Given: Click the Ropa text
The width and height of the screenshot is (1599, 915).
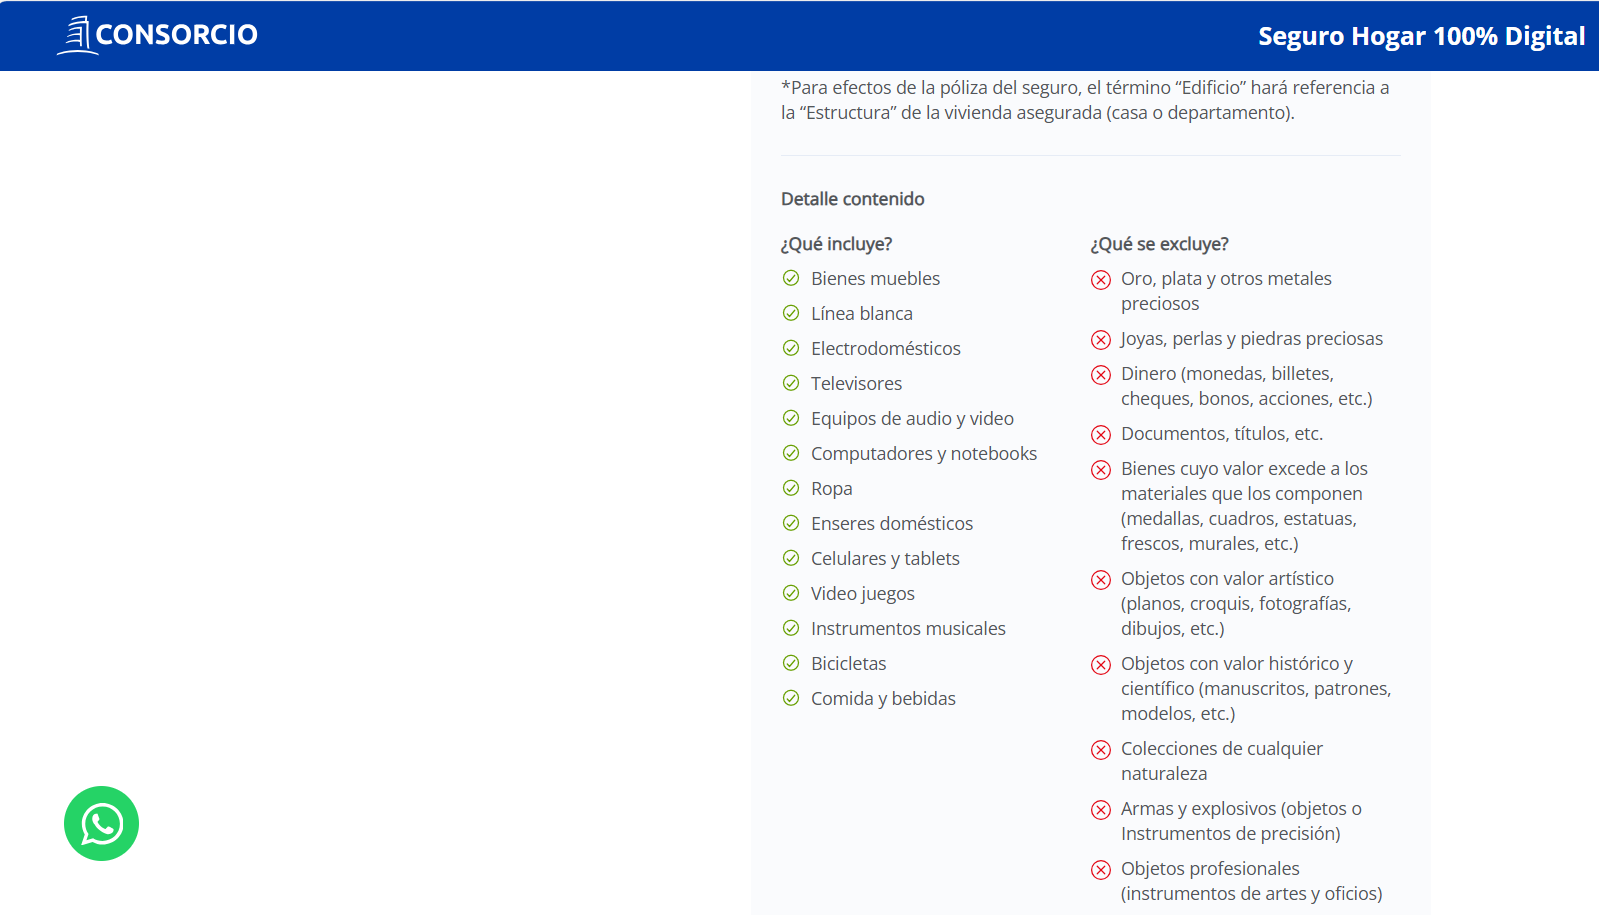Looking at the screenshot, I should (x=832, y=488).
